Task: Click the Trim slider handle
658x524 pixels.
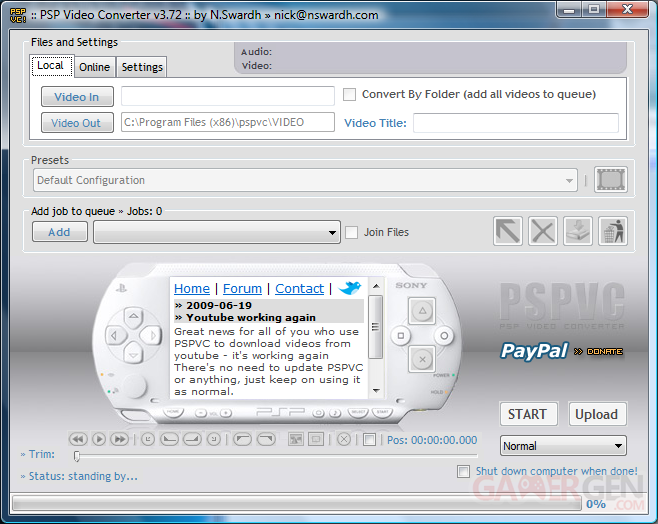Action: click(x=77, y=456)
